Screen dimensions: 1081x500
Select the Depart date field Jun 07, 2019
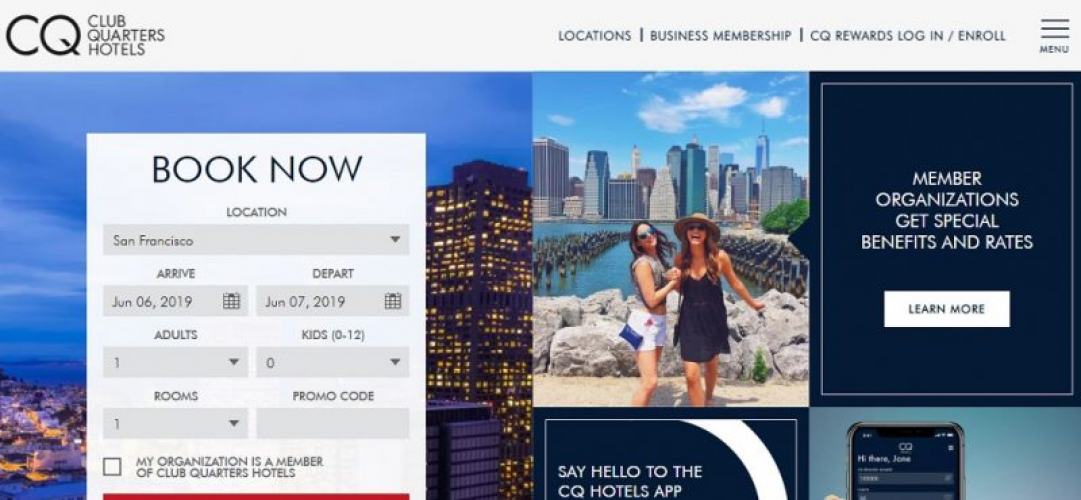click(333, 301)
